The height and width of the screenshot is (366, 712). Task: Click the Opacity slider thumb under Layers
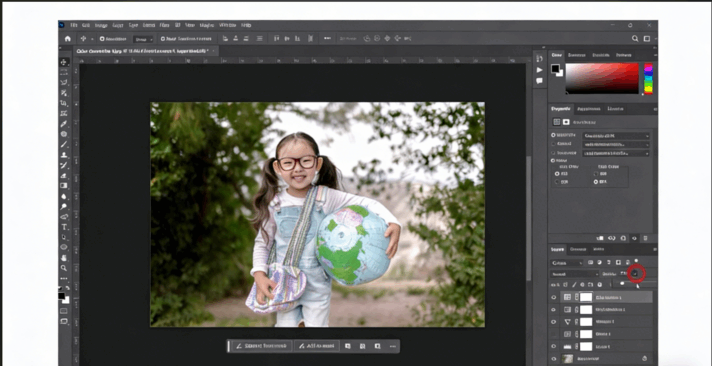[622, 283]
